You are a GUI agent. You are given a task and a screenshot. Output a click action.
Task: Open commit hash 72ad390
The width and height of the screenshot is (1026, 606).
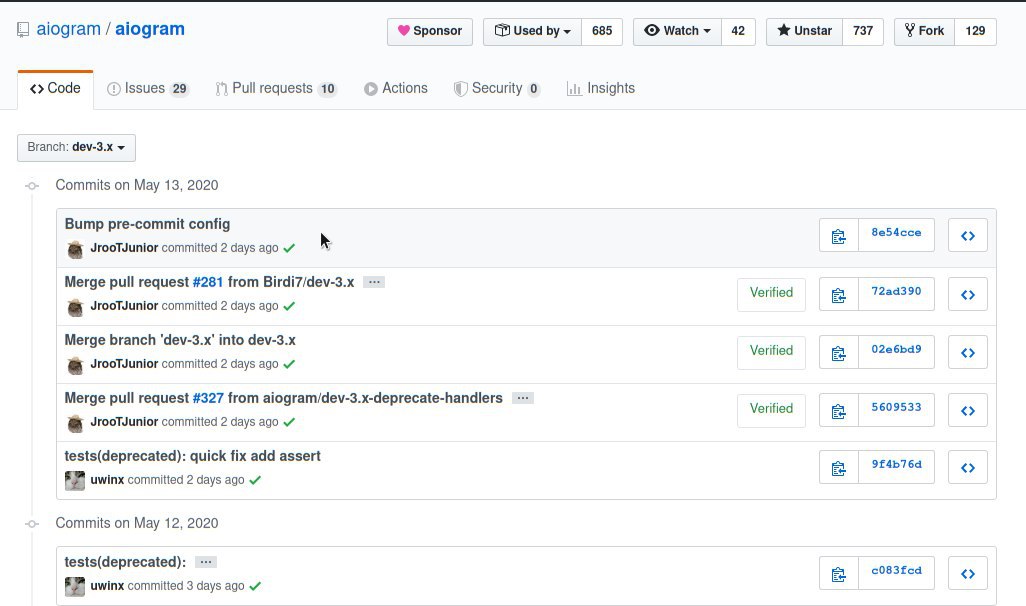[896, 292]
